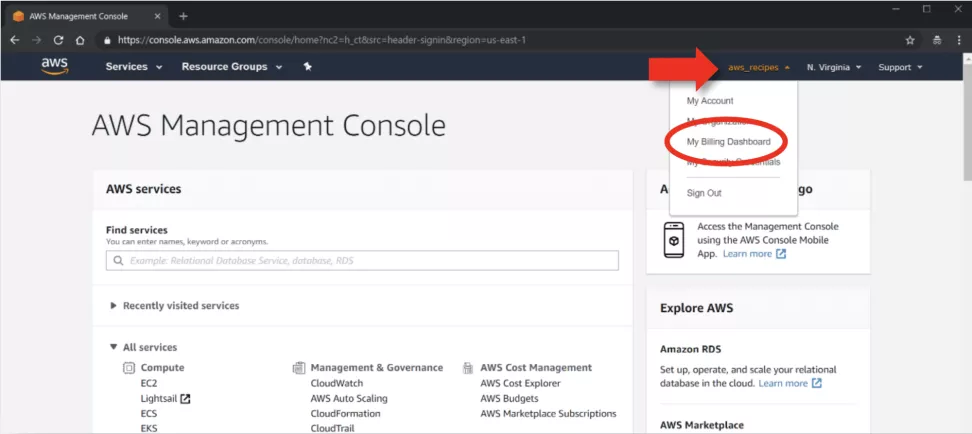Close the AWS Management Console browser tab
The image size is (972, 434).
(x=155, y=16)
